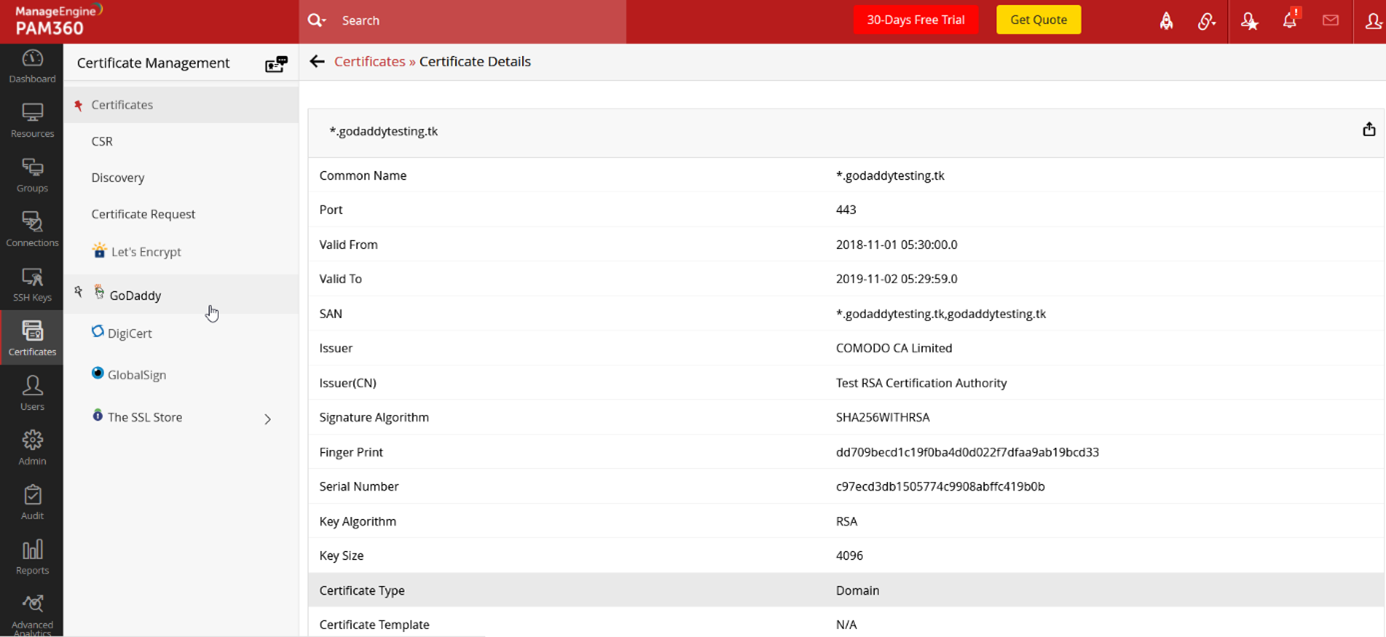
Task: Open the SSH Keys section
Action: [x=32, y=284]
